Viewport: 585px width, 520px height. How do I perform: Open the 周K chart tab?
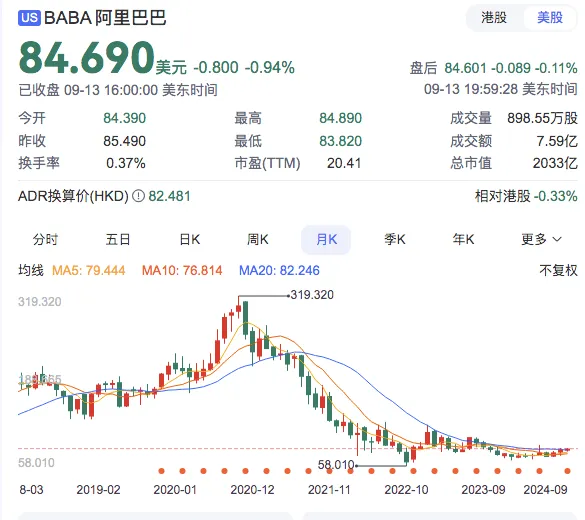pos(257,239)
